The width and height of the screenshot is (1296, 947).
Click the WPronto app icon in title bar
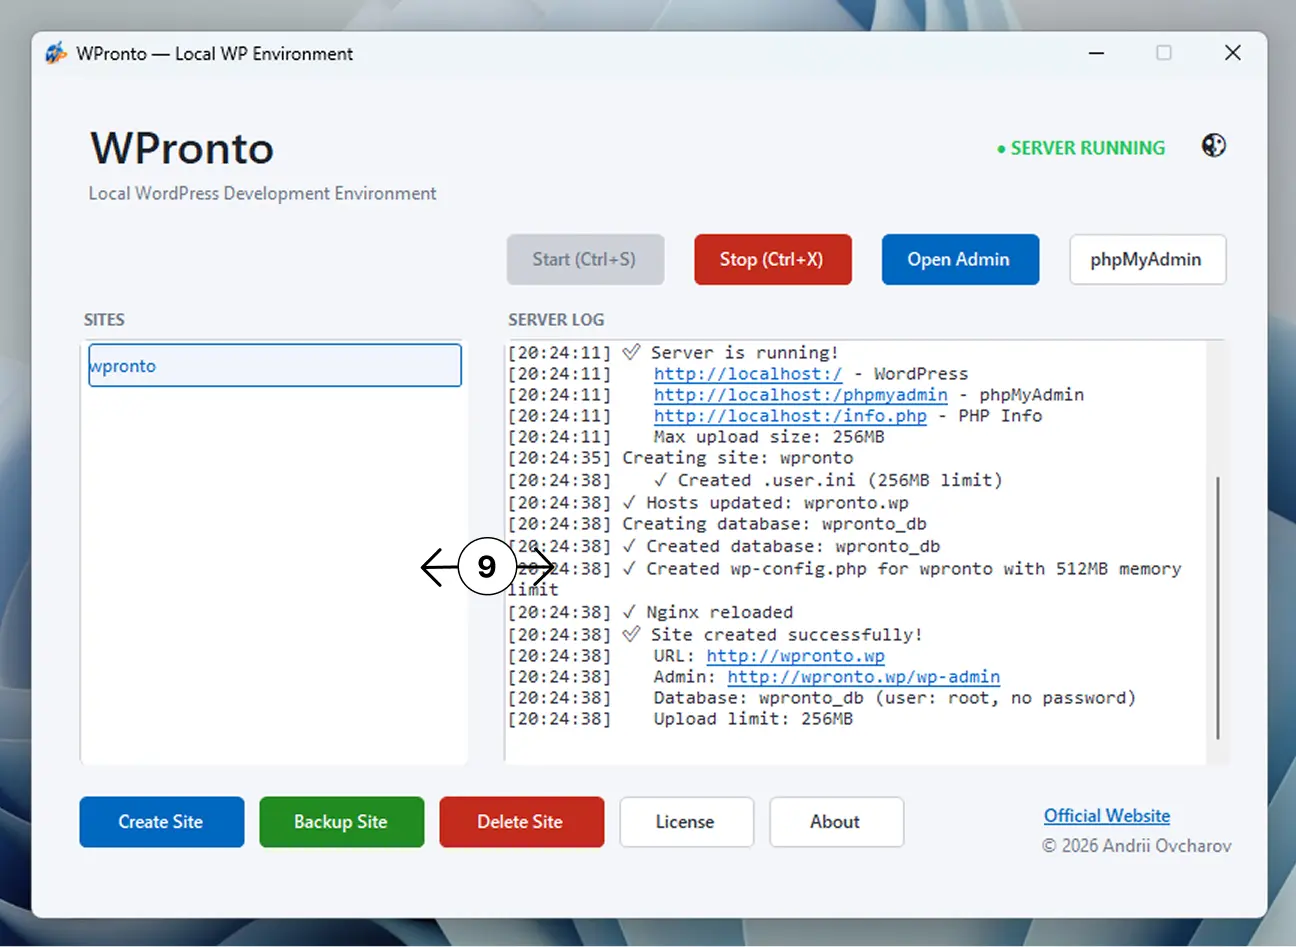56,53
